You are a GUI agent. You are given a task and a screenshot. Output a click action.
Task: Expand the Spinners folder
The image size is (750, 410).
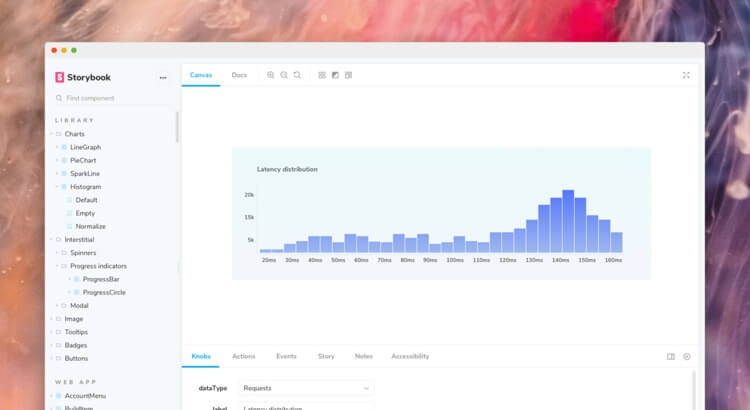point(83,253)
